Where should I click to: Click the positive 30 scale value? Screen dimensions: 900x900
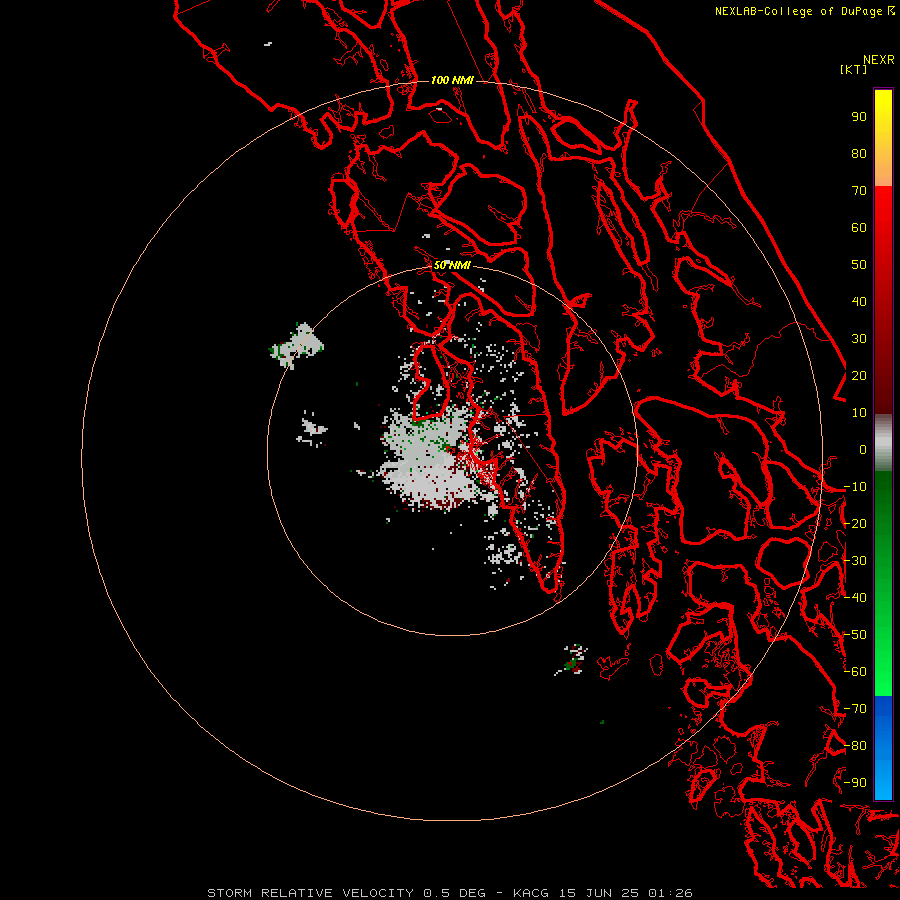859,339
